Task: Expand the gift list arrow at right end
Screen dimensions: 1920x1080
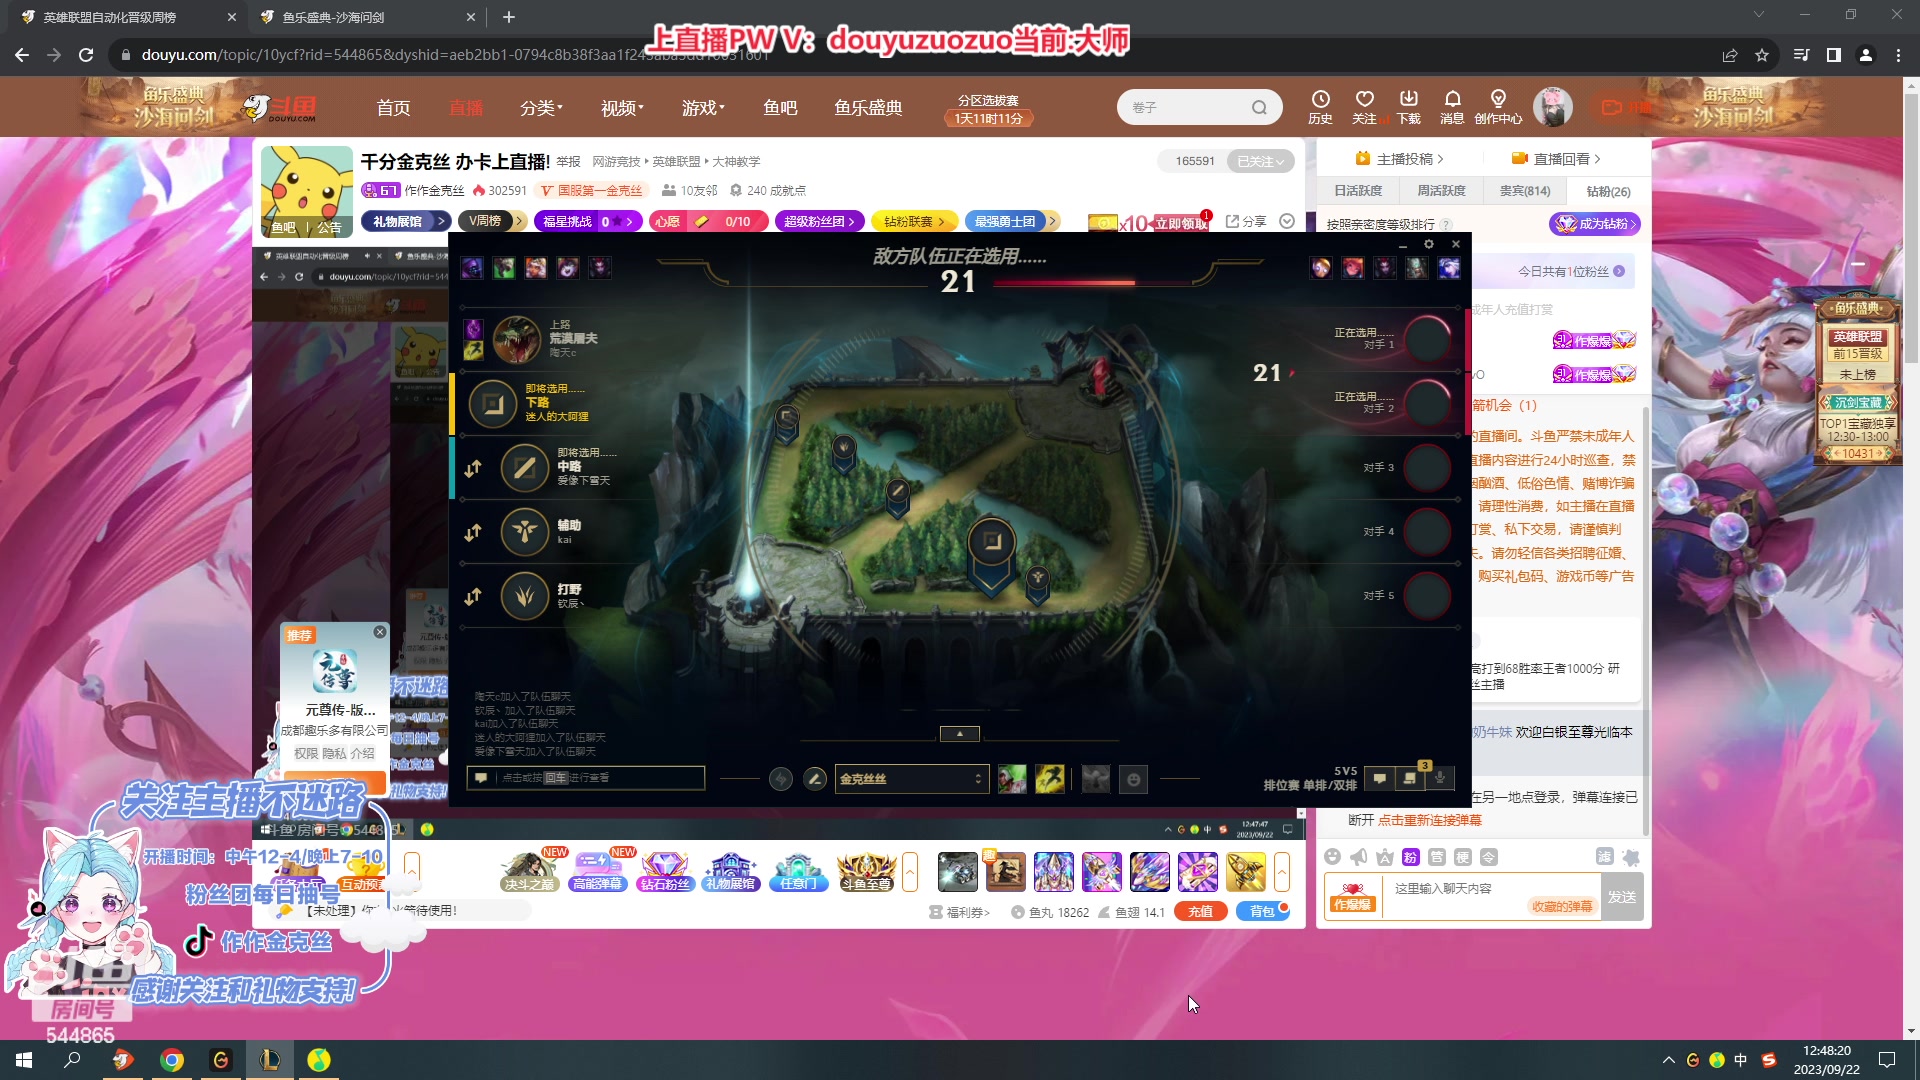Action: pos(1282,872)
